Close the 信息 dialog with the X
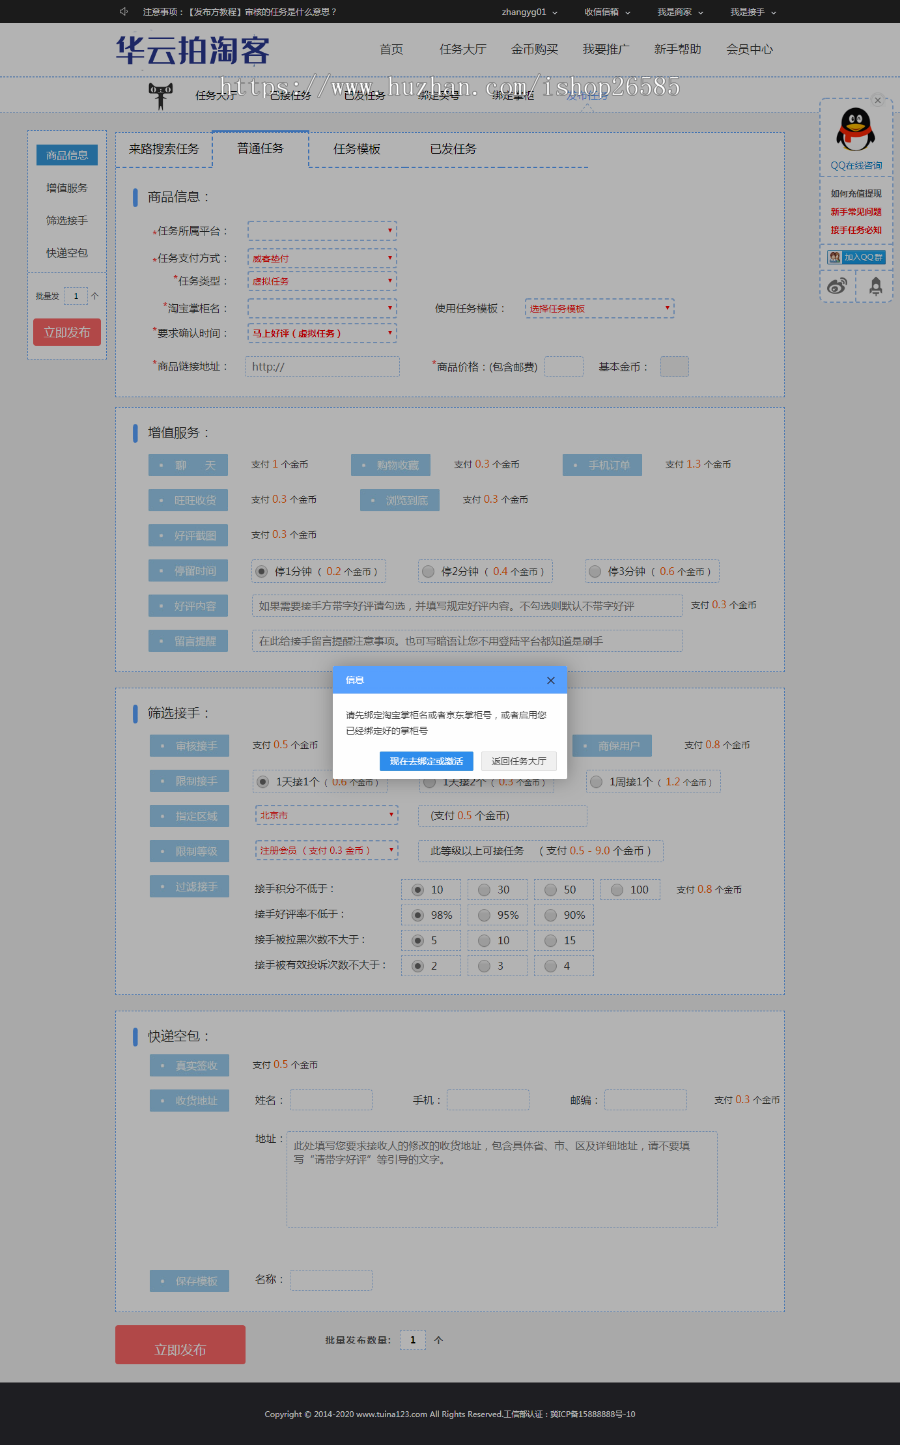The width and height of the screenshot is (900, 1445). click(550, 680)
